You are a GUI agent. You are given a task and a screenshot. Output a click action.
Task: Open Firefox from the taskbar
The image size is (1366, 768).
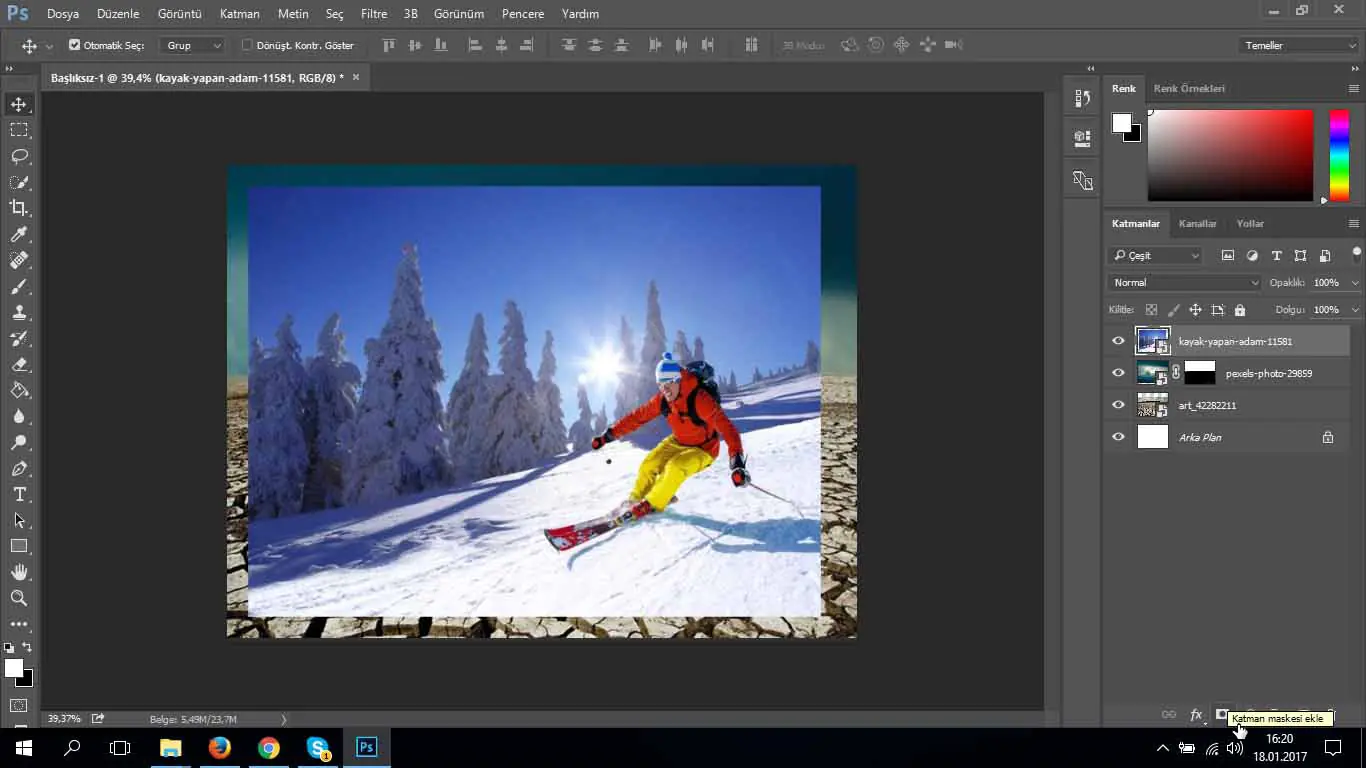click(x=219, y=747)
